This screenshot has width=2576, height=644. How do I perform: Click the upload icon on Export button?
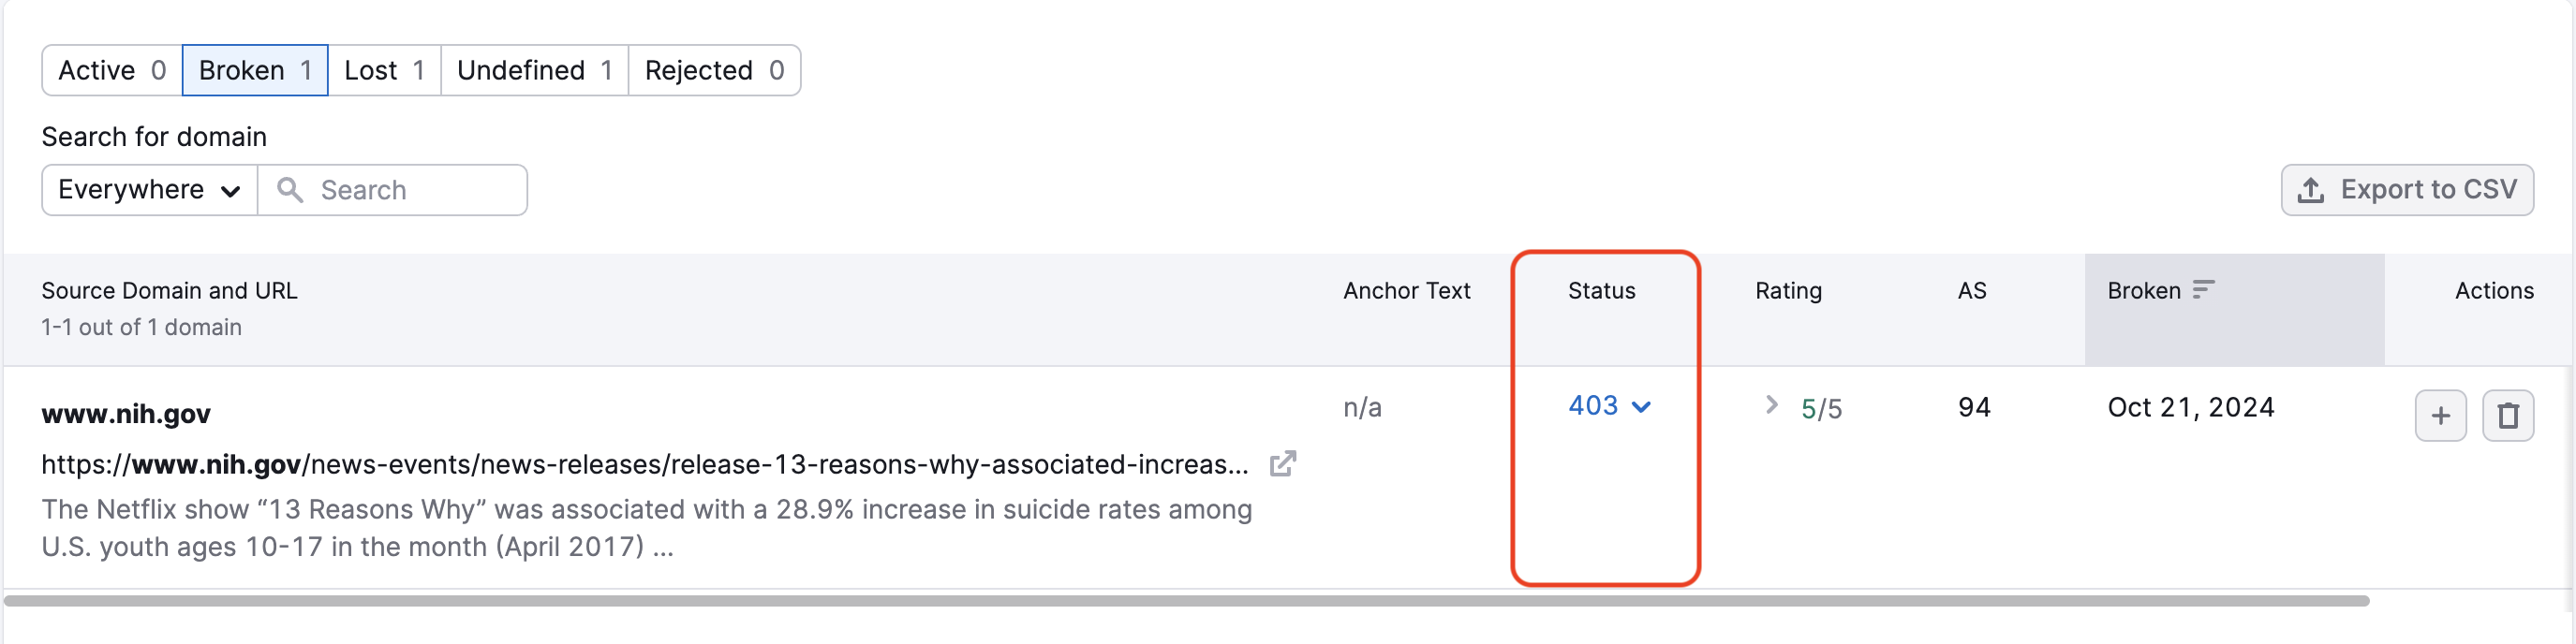(x=2310, y=190)
